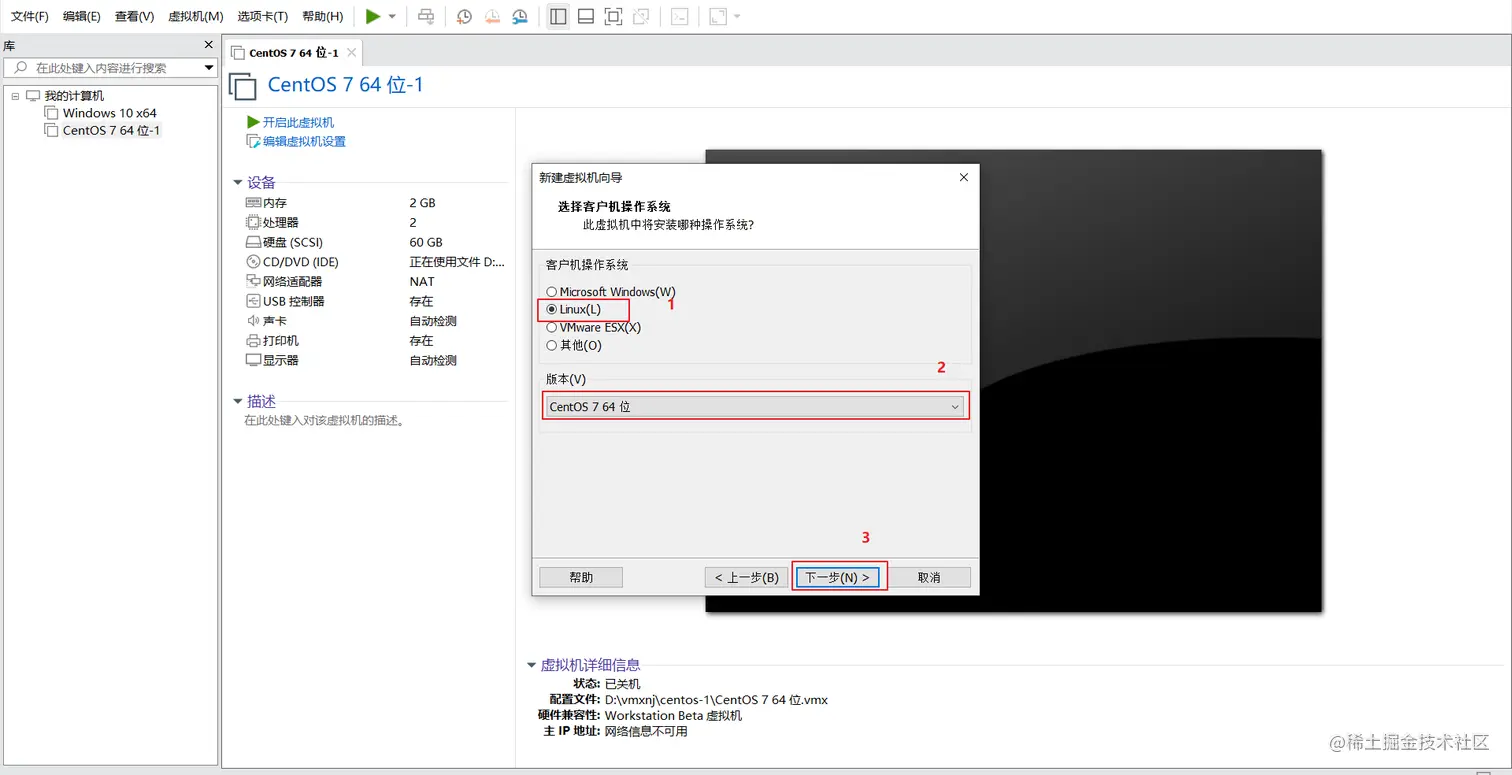Click the 网络适配器 device icon
1512x775 pixels.
pos(253,281)
